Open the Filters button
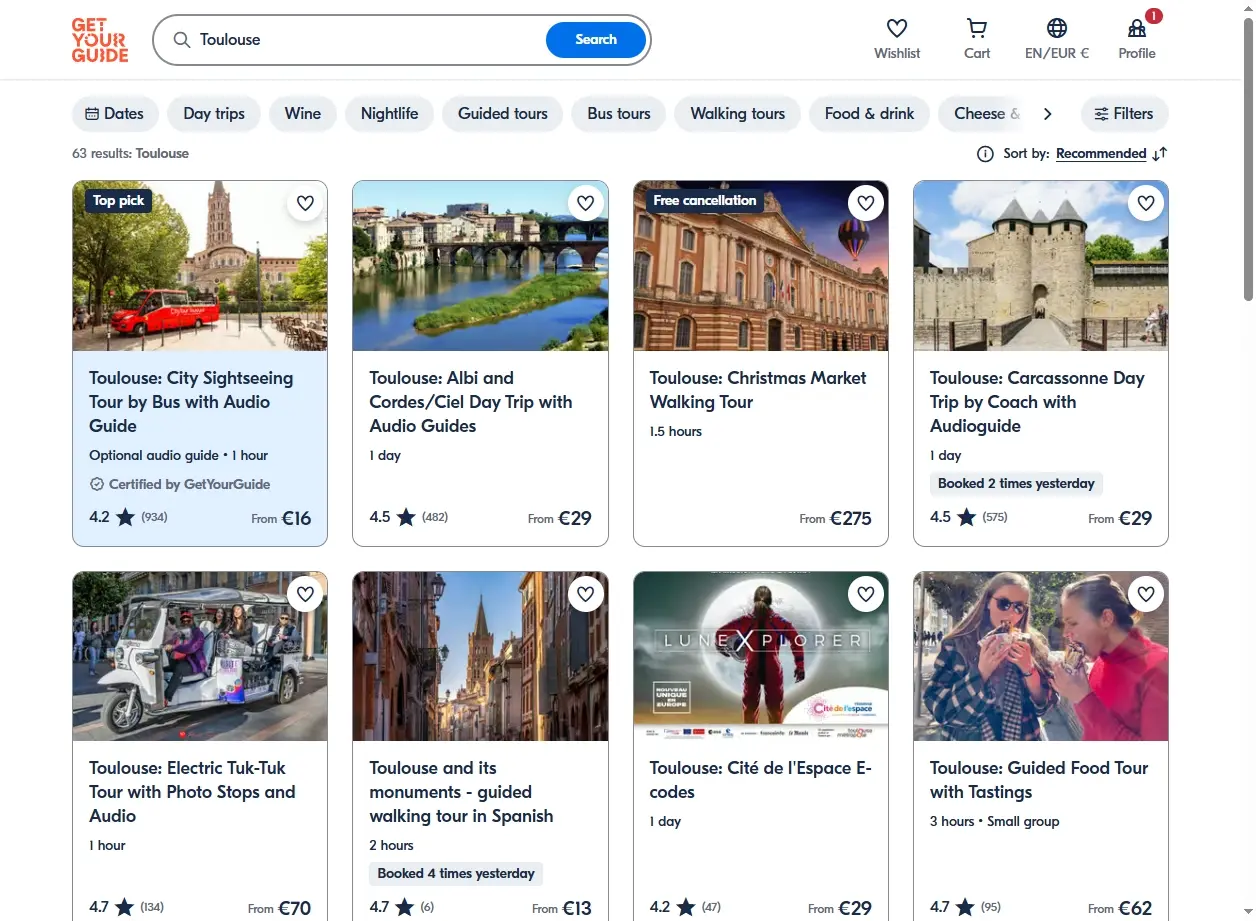The image size is (1256, 921). click(x=1124, y=114)
